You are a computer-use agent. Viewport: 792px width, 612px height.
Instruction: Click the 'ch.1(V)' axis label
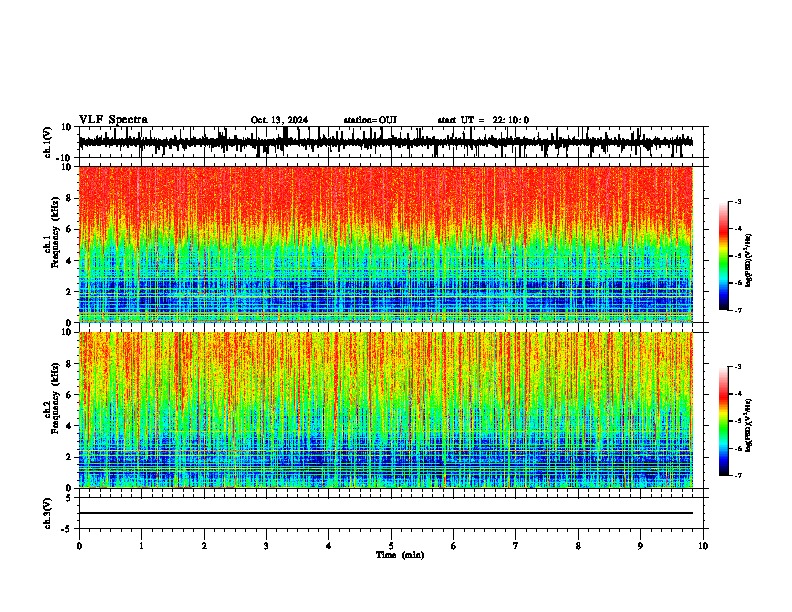(48, 142)
